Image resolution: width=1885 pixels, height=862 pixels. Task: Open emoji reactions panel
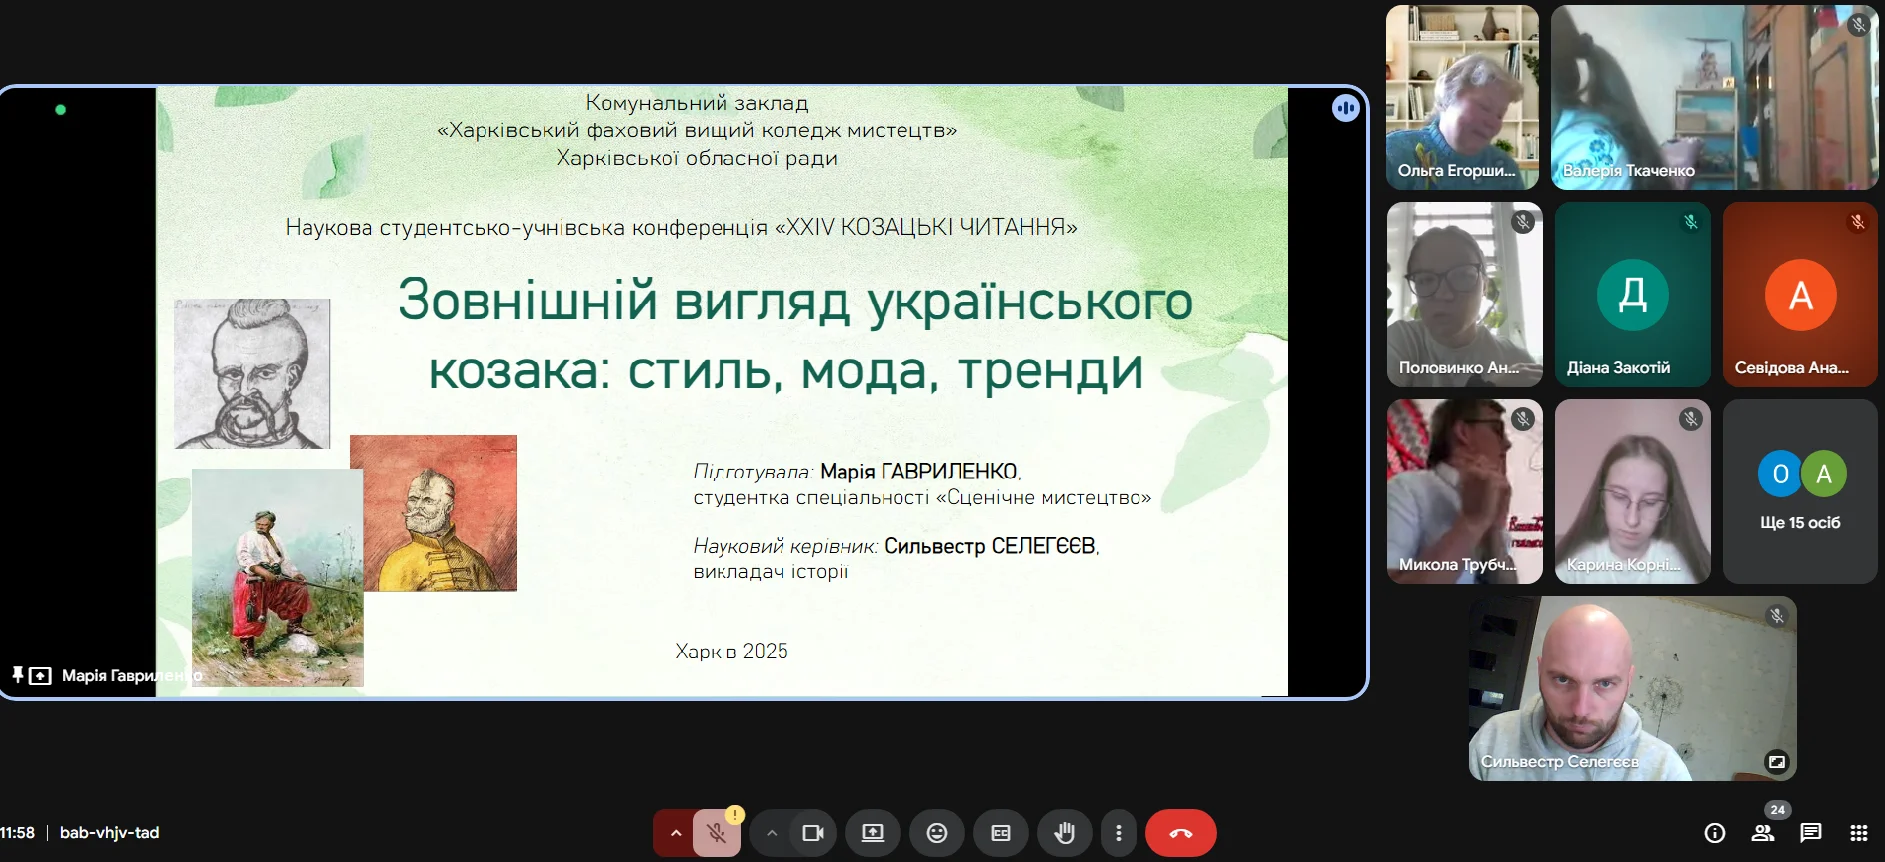tap(937, 833)
